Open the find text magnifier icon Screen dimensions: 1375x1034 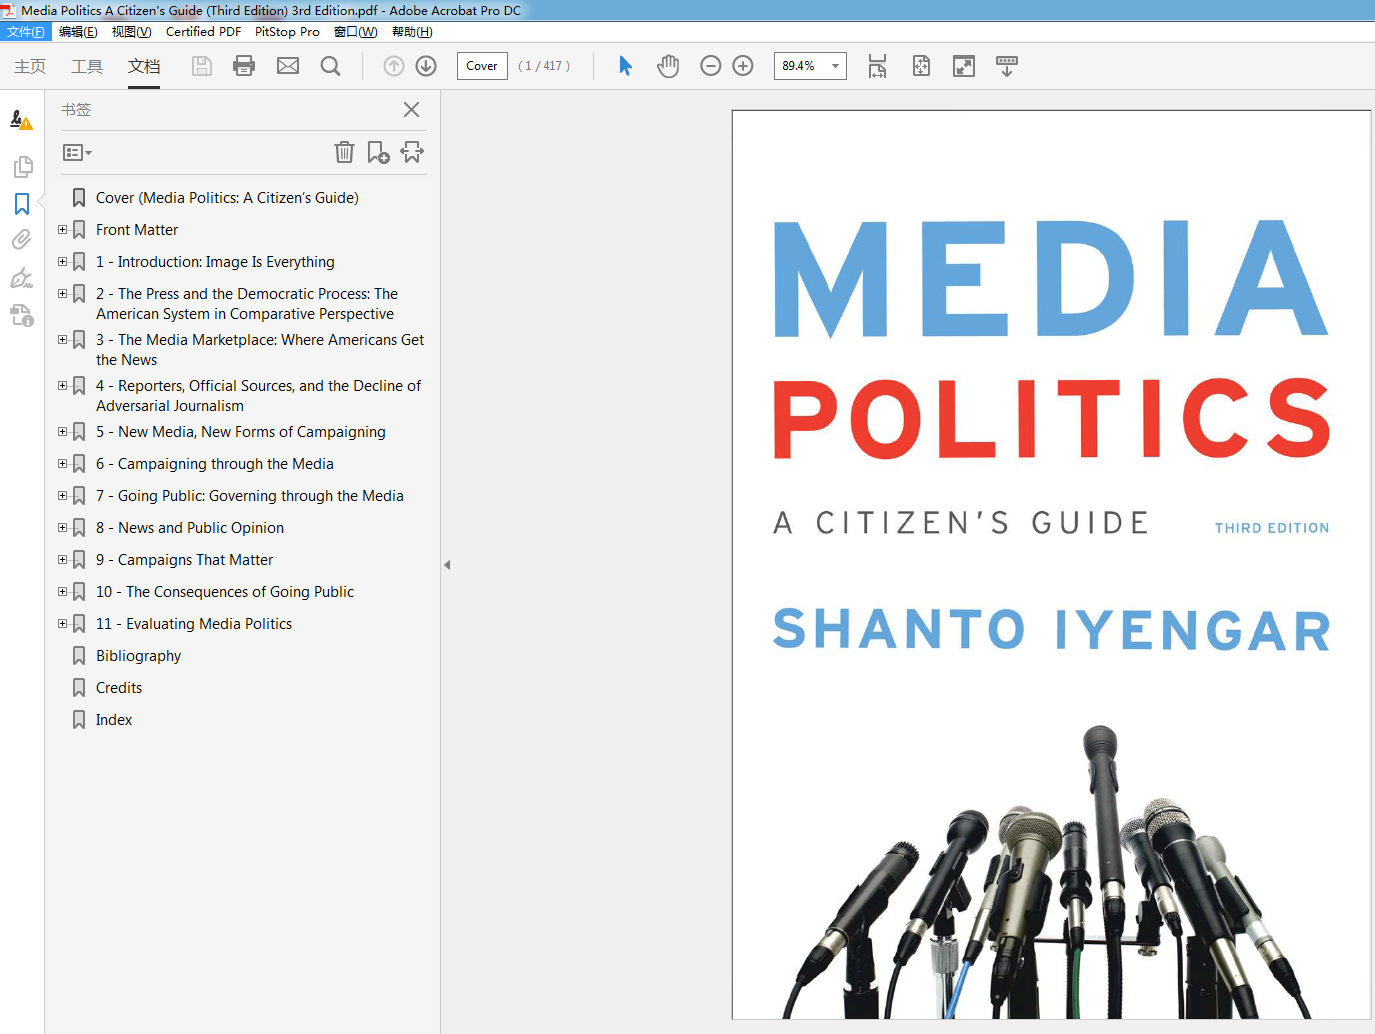click(x=330, y=66)
